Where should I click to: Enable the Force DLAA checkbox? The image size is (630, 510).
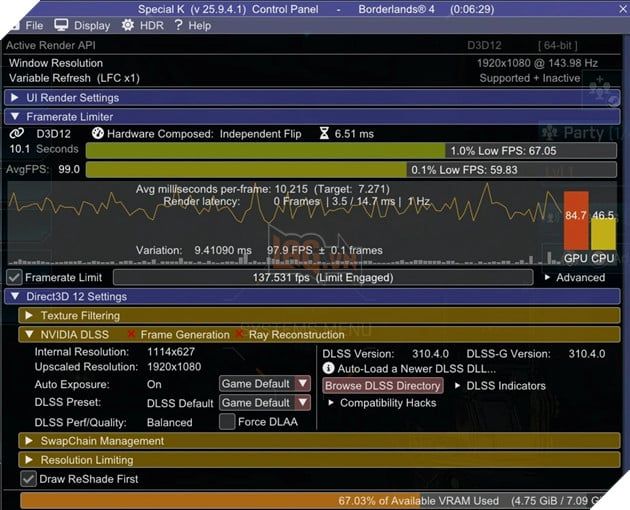click(x=227, y=422)
